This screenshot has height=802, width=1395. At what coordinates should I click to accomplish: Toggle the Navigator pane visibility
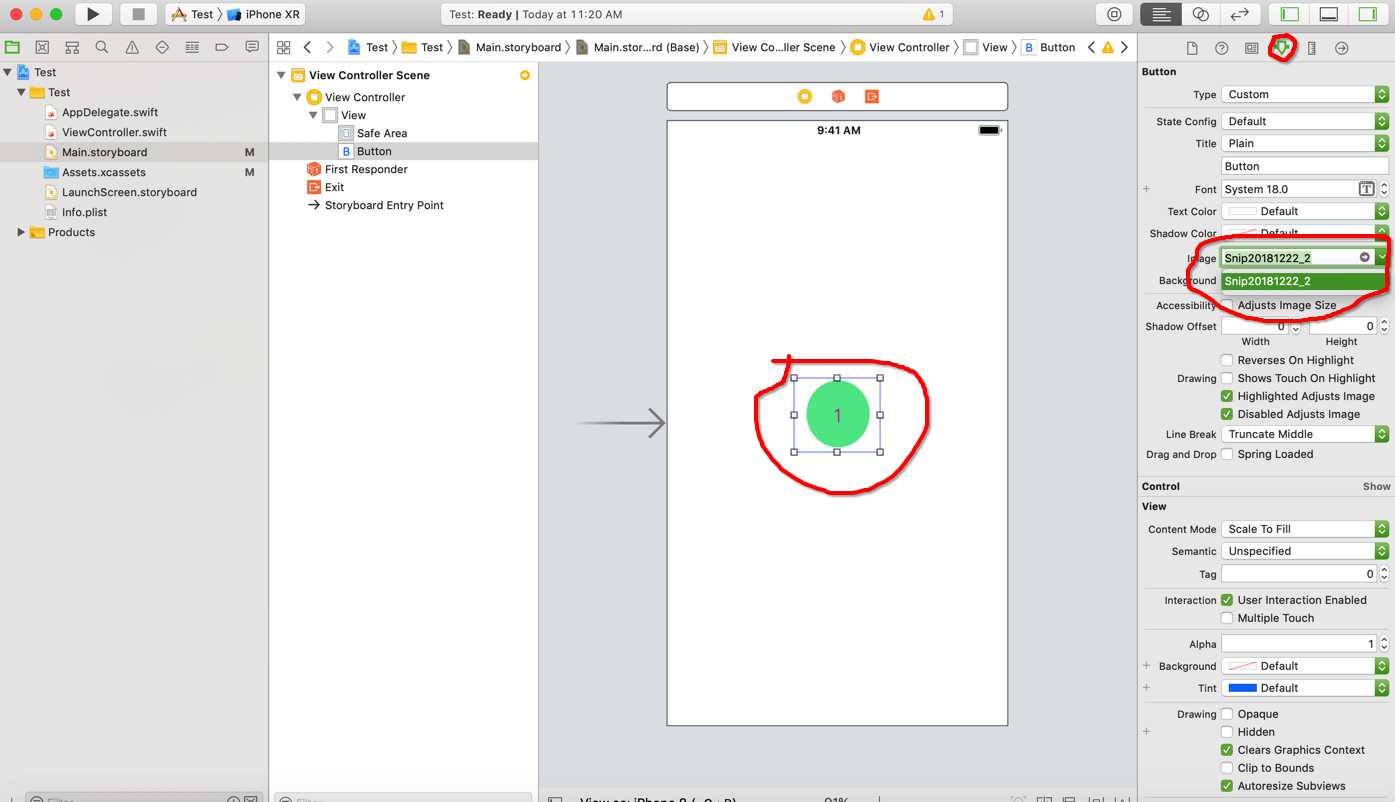tap(1290, 14)
